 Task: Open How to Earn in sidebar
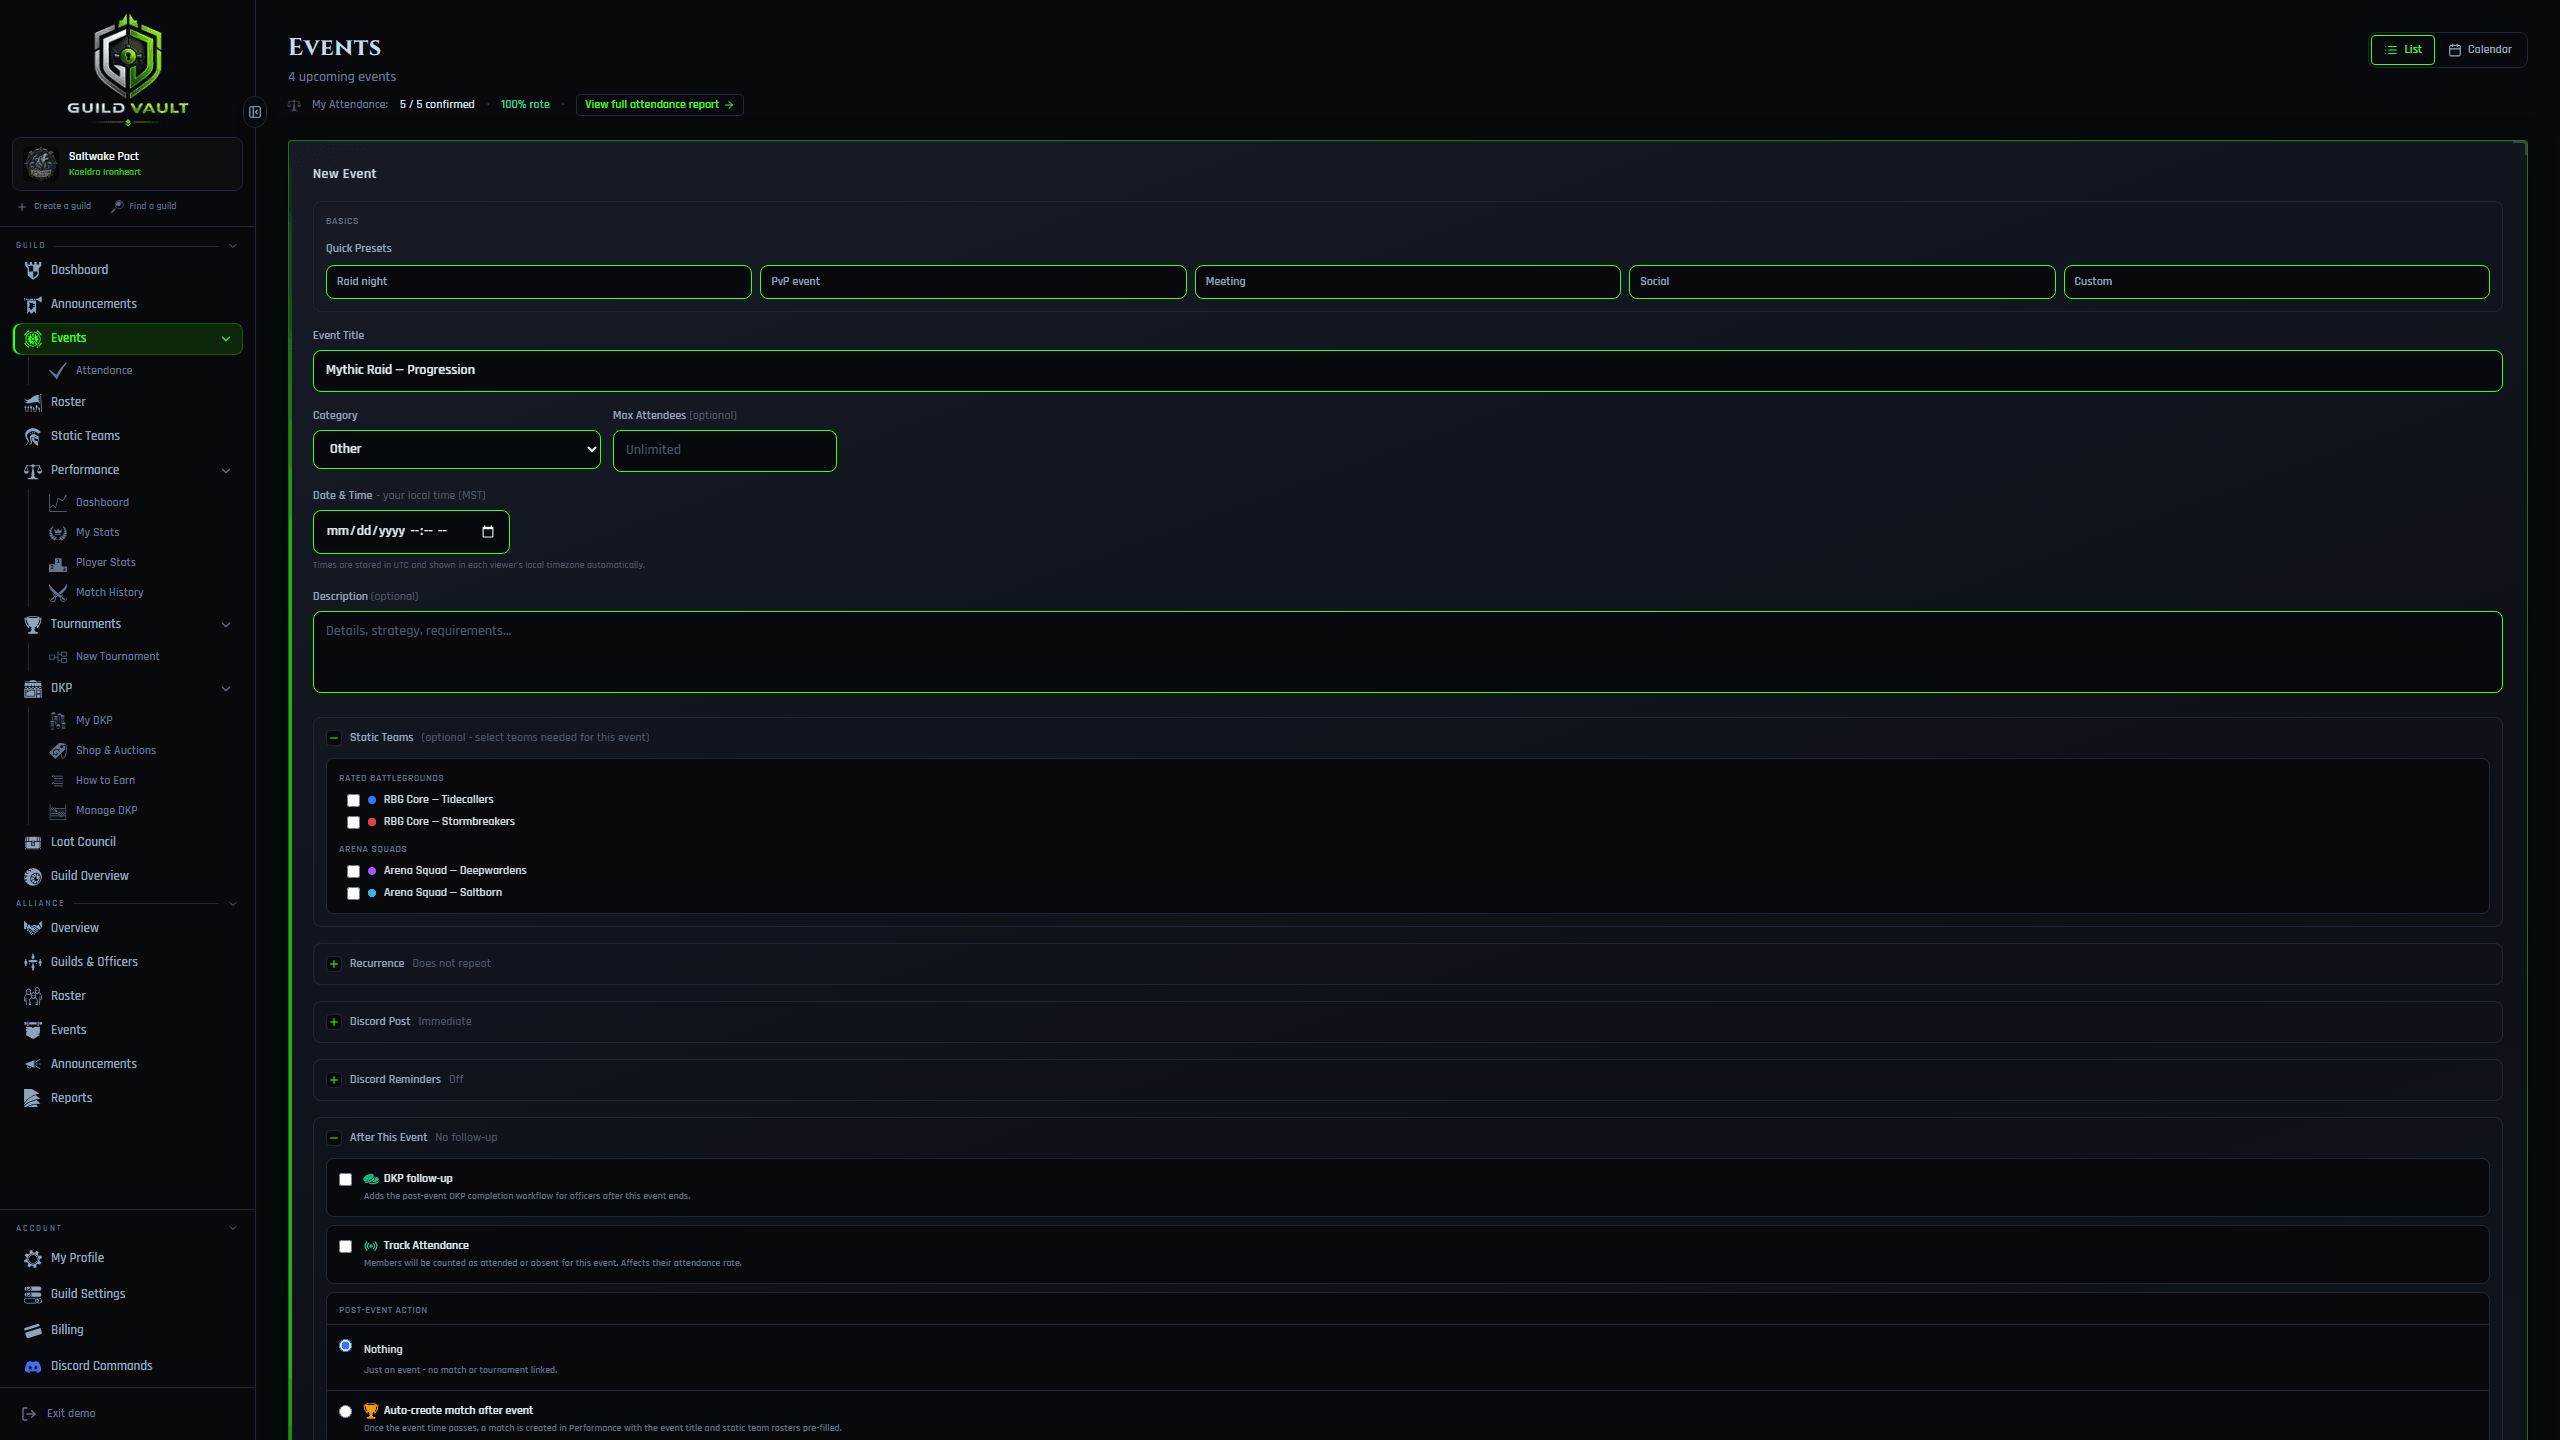[105, 781]
